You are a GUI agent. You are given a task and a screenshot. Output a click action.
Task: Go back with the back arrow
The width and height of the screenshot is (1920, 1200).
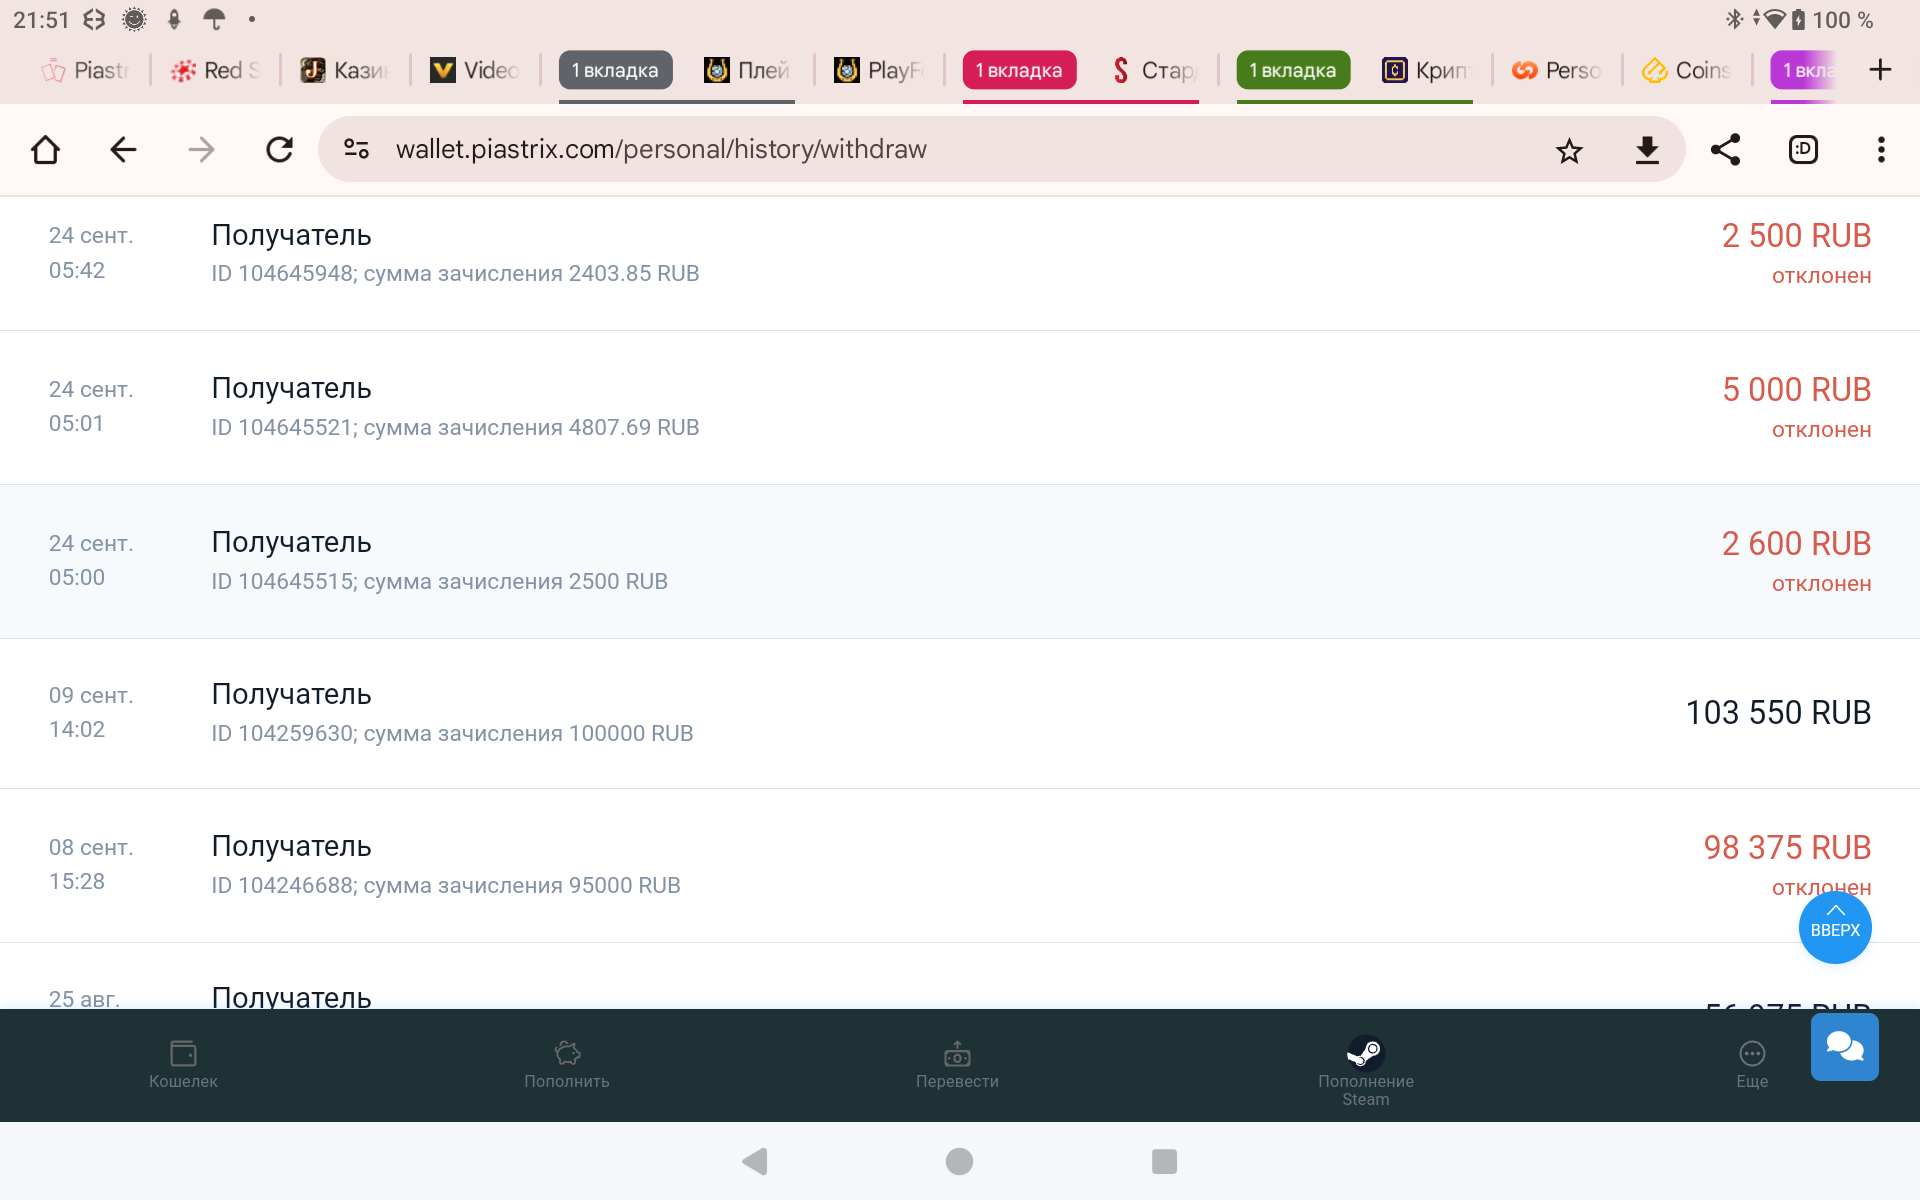tap(123, 150)
